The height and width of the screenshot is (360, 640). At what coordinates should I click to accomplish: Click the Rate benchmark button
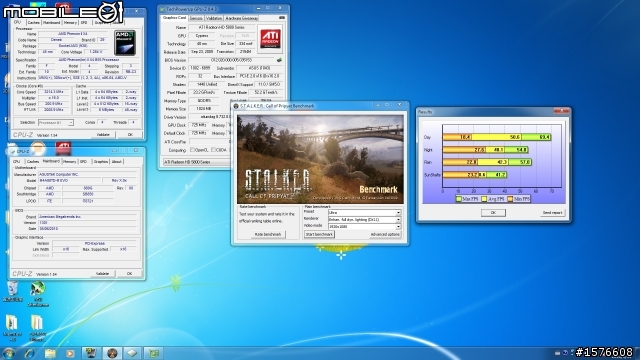(268, 234)
